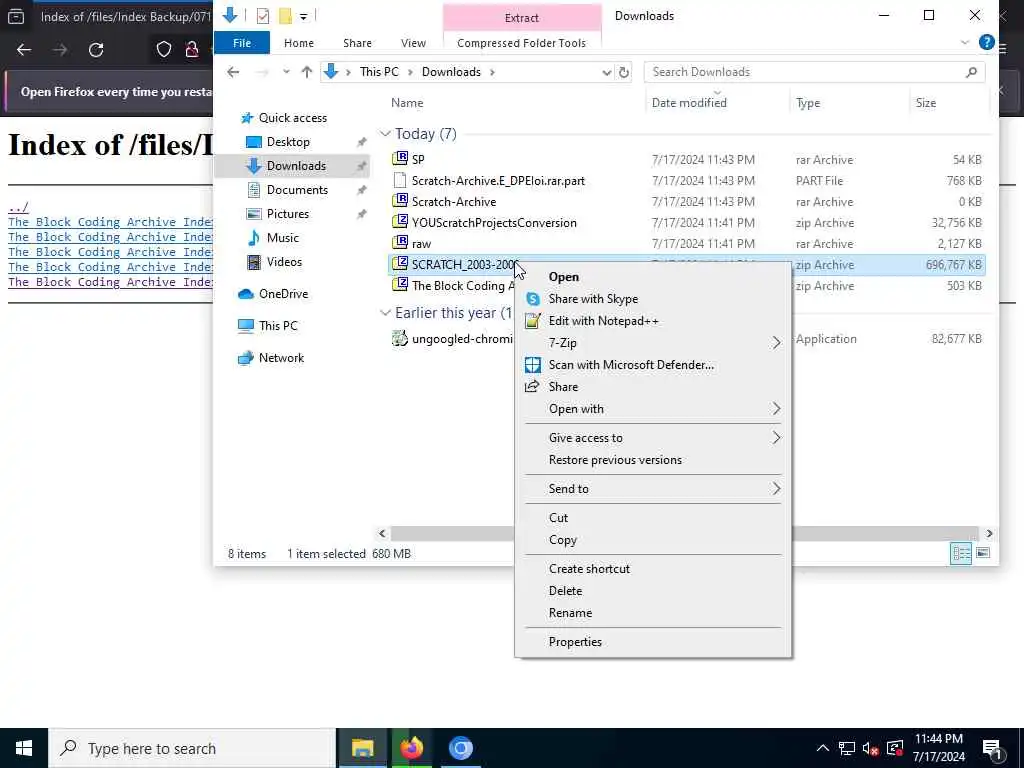The image size is (1024, 768).
Task: Click the Properties quick access toolbar icon
Action: (263, 16)
